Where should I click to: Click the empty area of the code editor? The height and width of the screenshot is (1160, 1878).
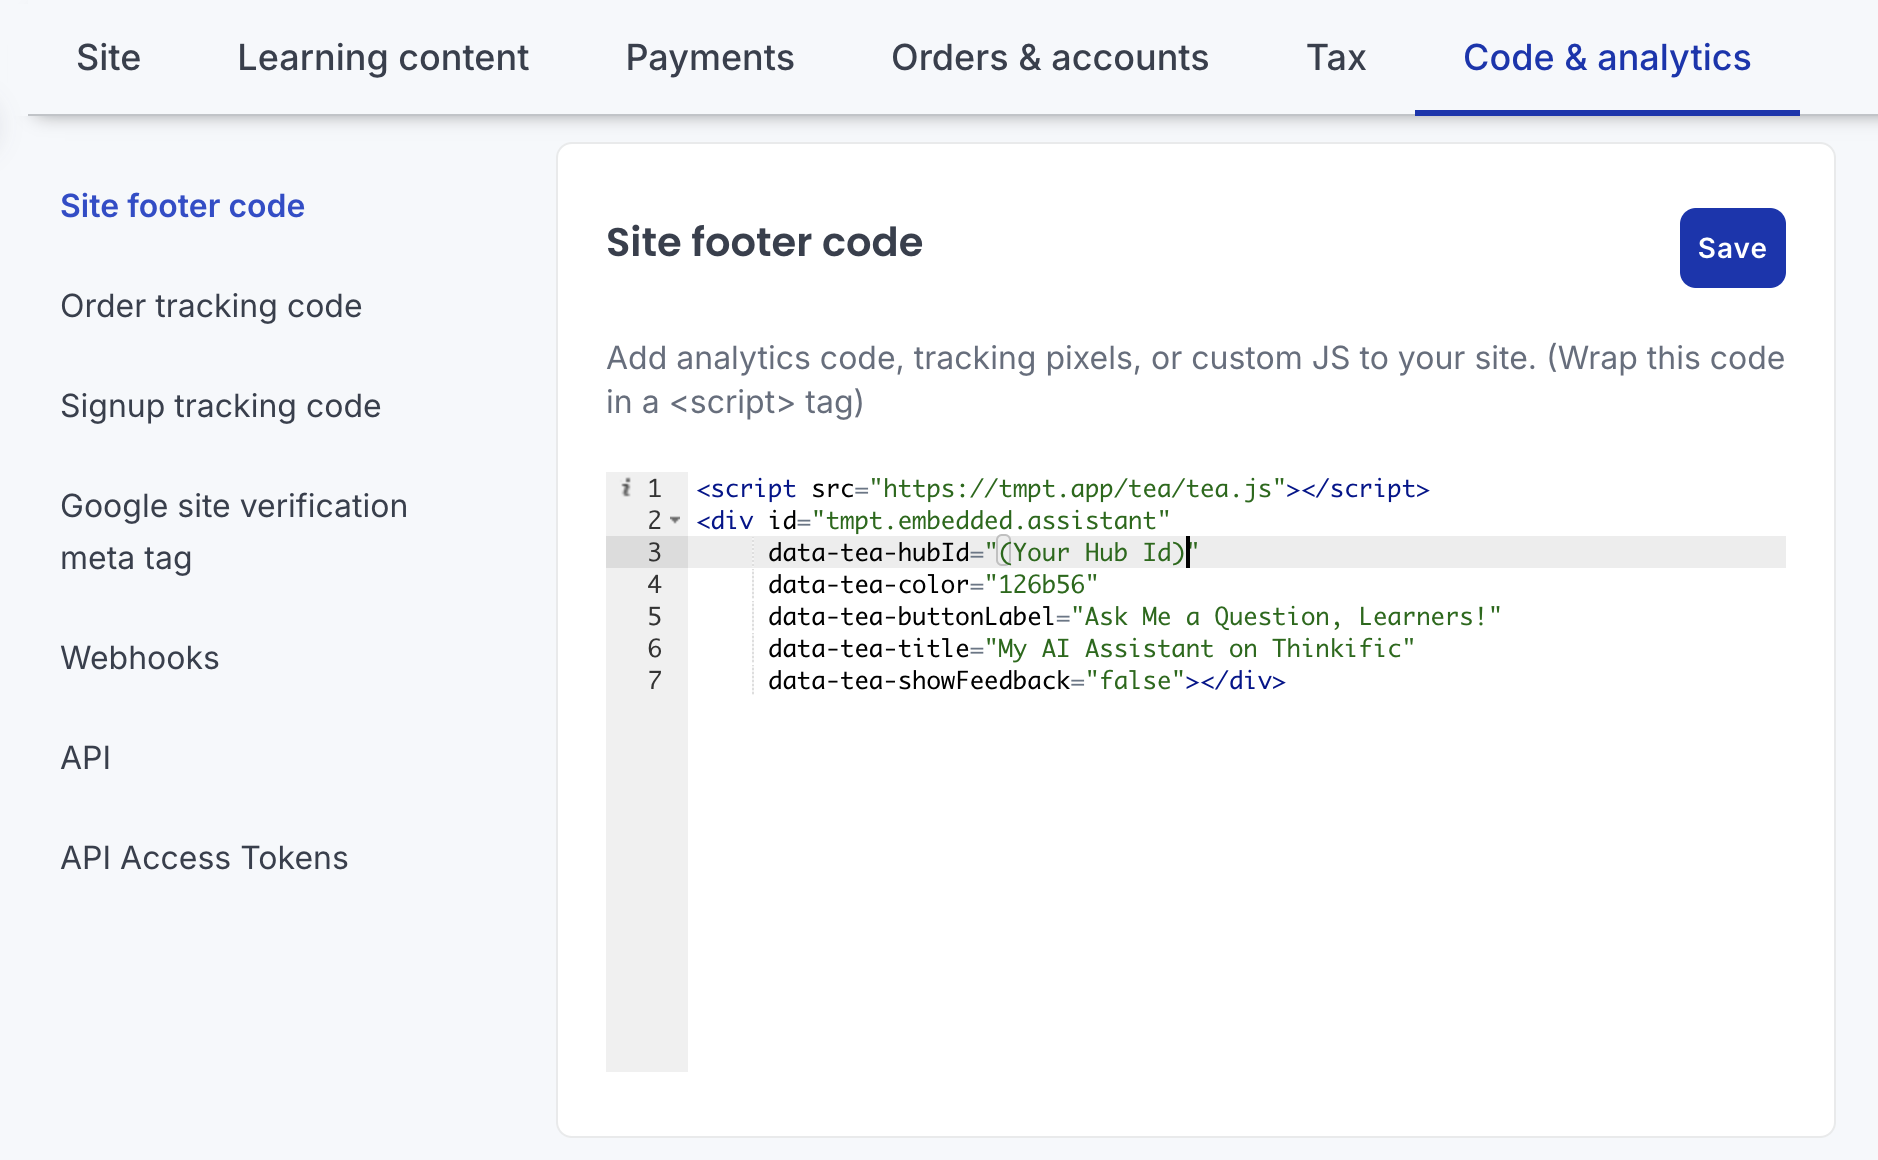point(1236,884)
